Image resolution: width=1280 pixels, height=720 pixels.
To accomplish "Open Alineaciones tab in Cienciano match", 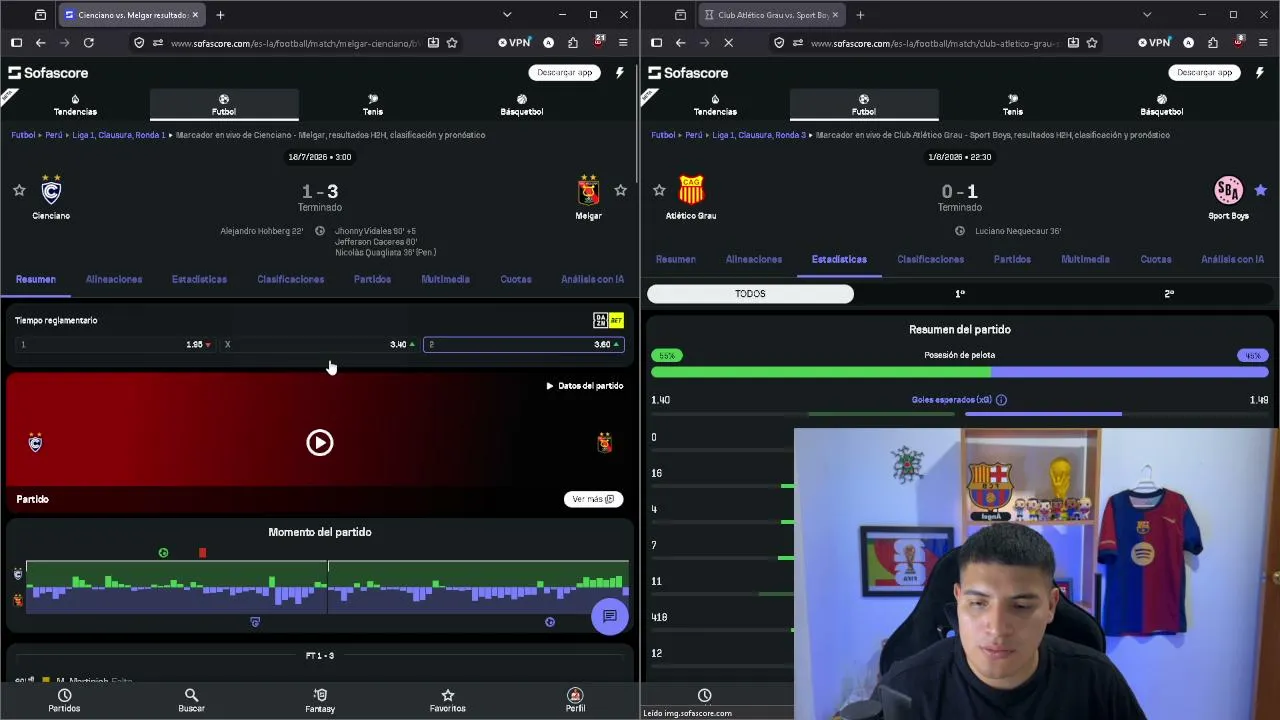I will coord(114,280).
